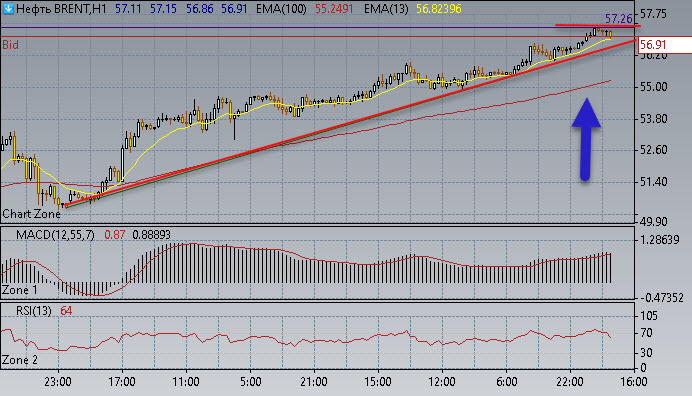Click the 16:00 time axis label

point(634,382)
